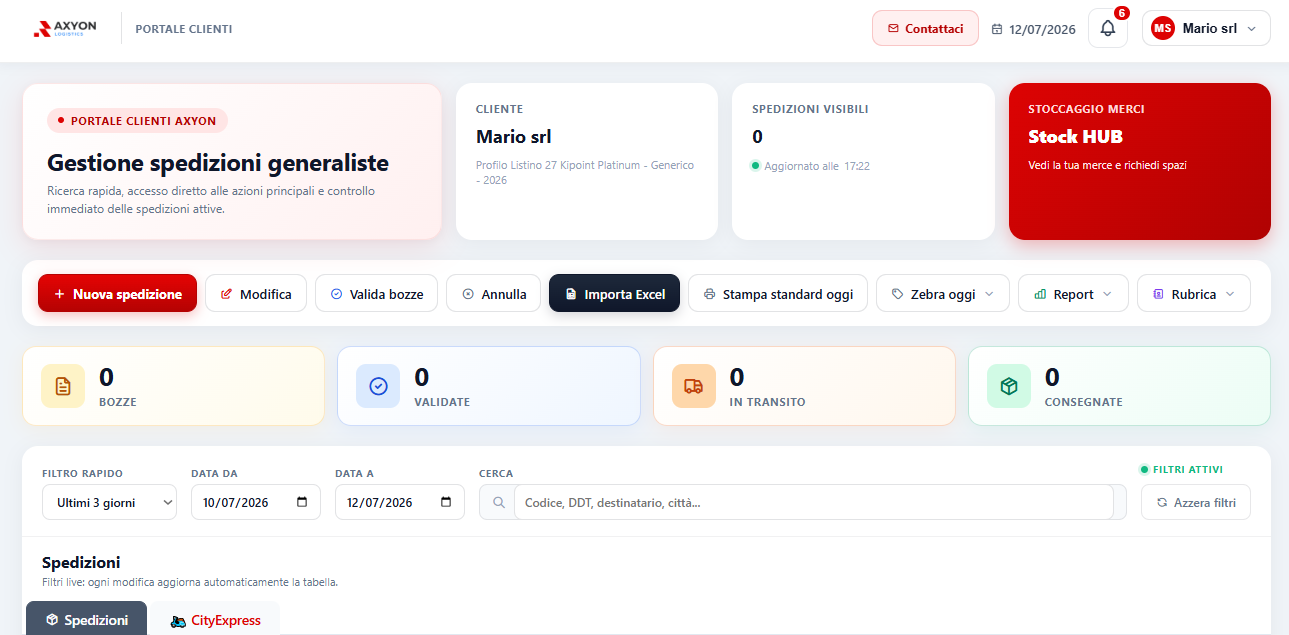Click the tag icon in Zebra oggi

897,294
